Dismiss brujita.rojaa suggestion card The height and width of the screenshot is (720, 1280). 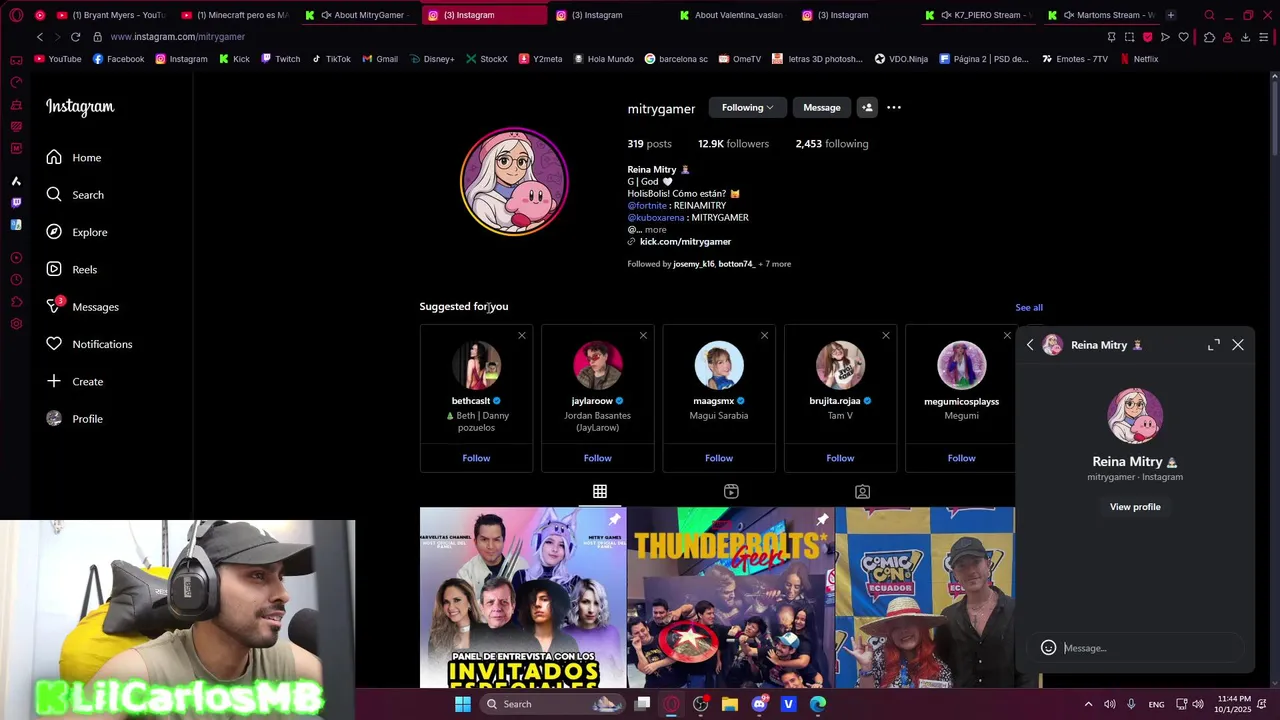[x=885, y=335]
